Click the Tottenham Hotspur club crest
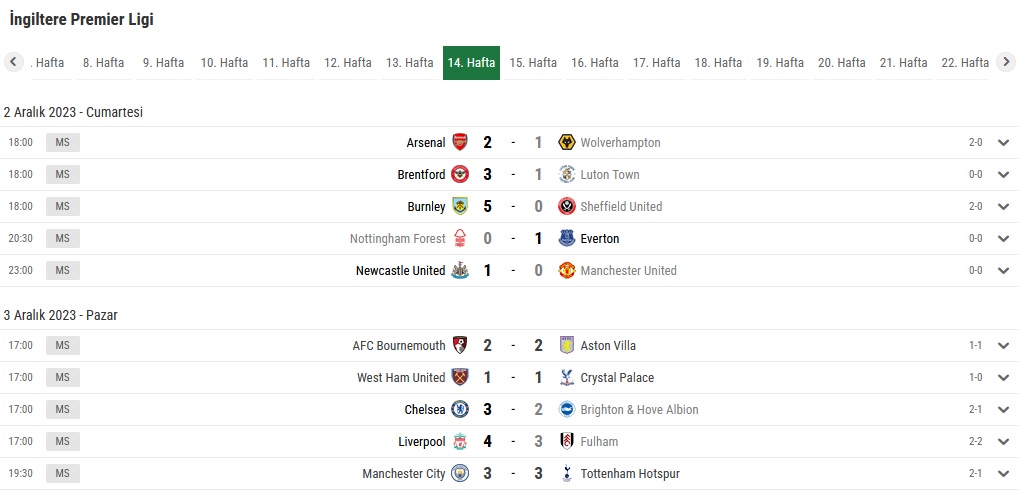The height and width of the screenshot is (493, 1019). point(567,474)
